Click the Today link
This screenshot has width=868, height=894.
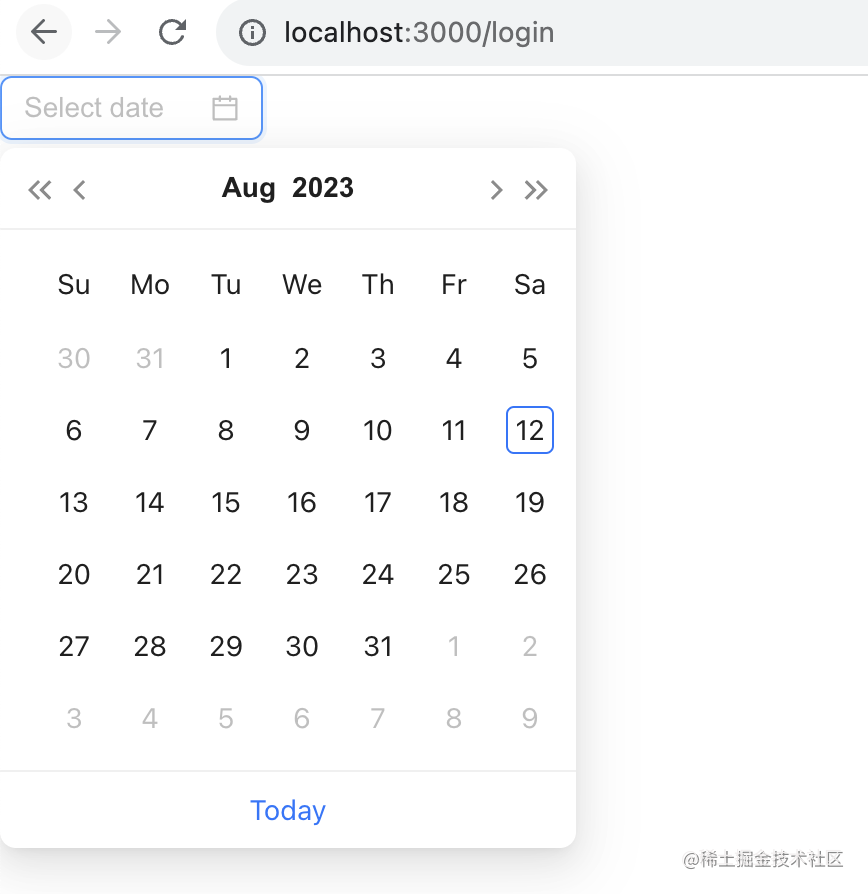(x=288, y=810)
